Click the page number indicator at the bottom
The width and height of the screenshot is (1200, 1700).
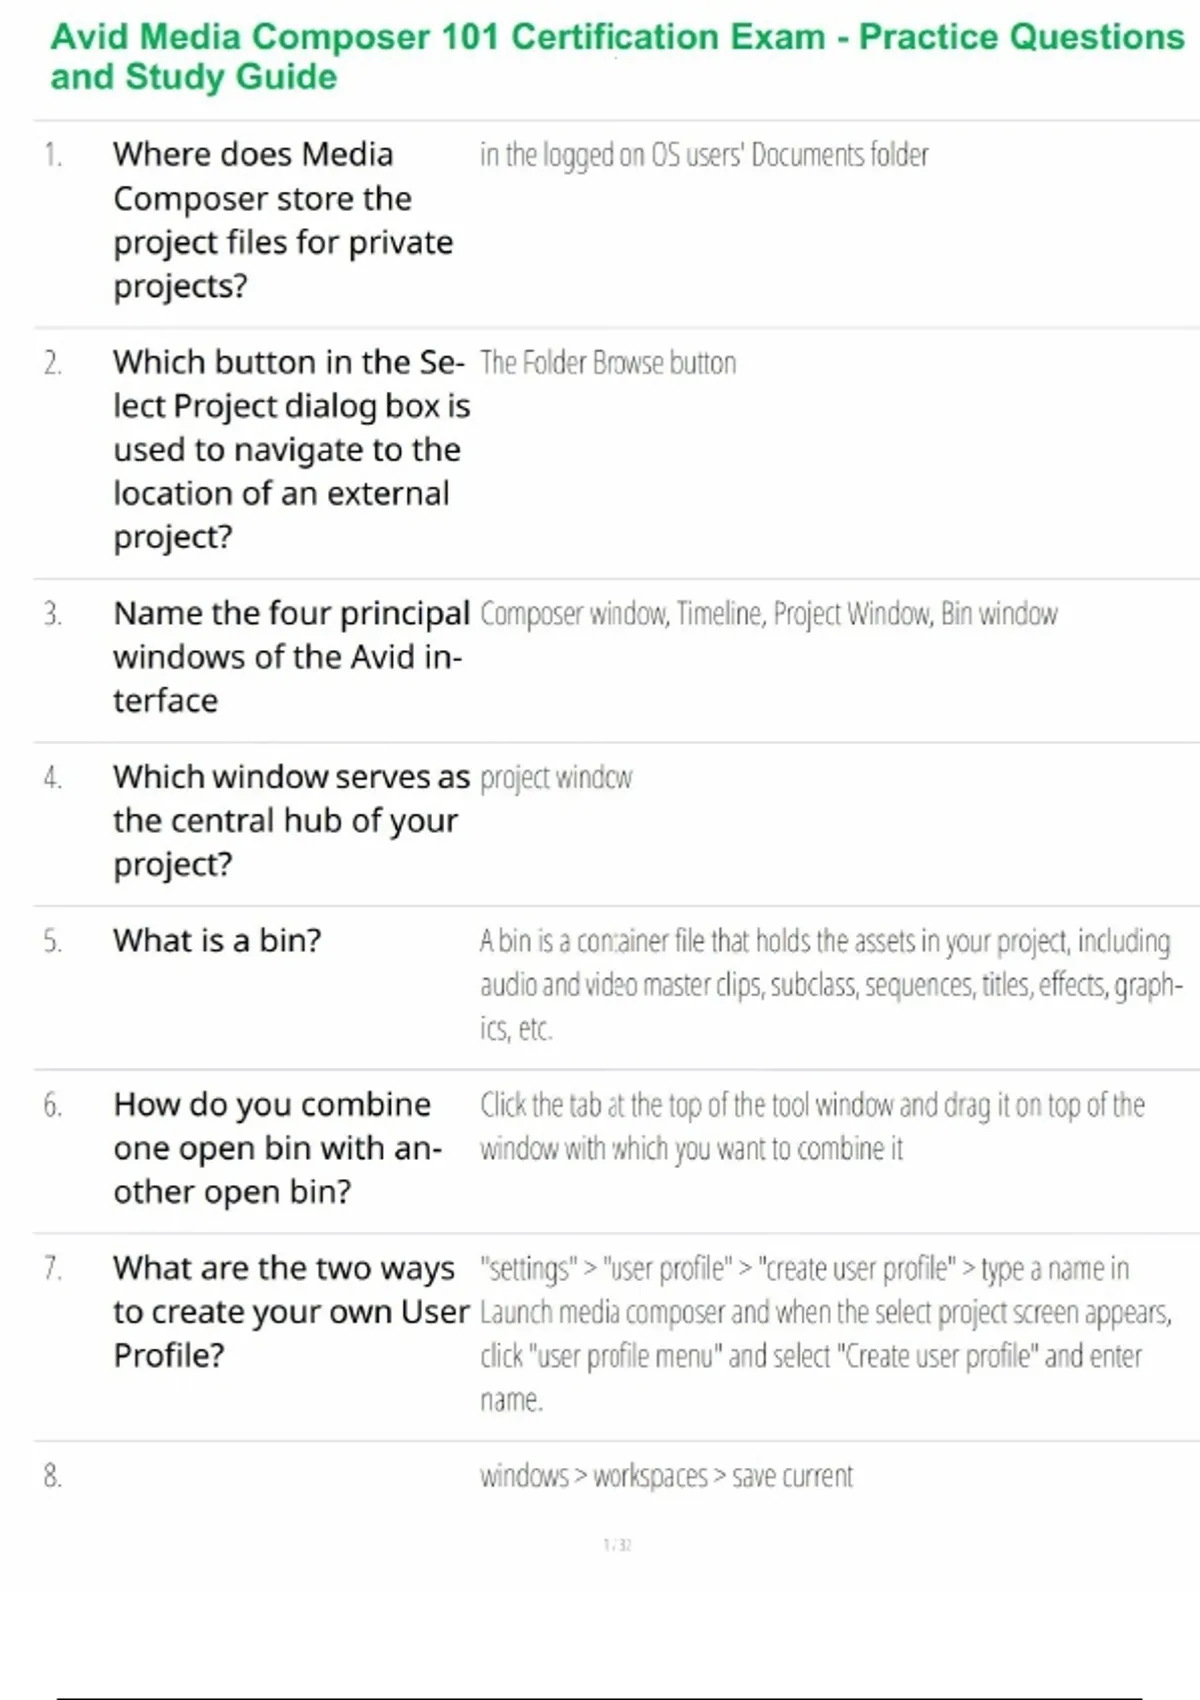617,1545
